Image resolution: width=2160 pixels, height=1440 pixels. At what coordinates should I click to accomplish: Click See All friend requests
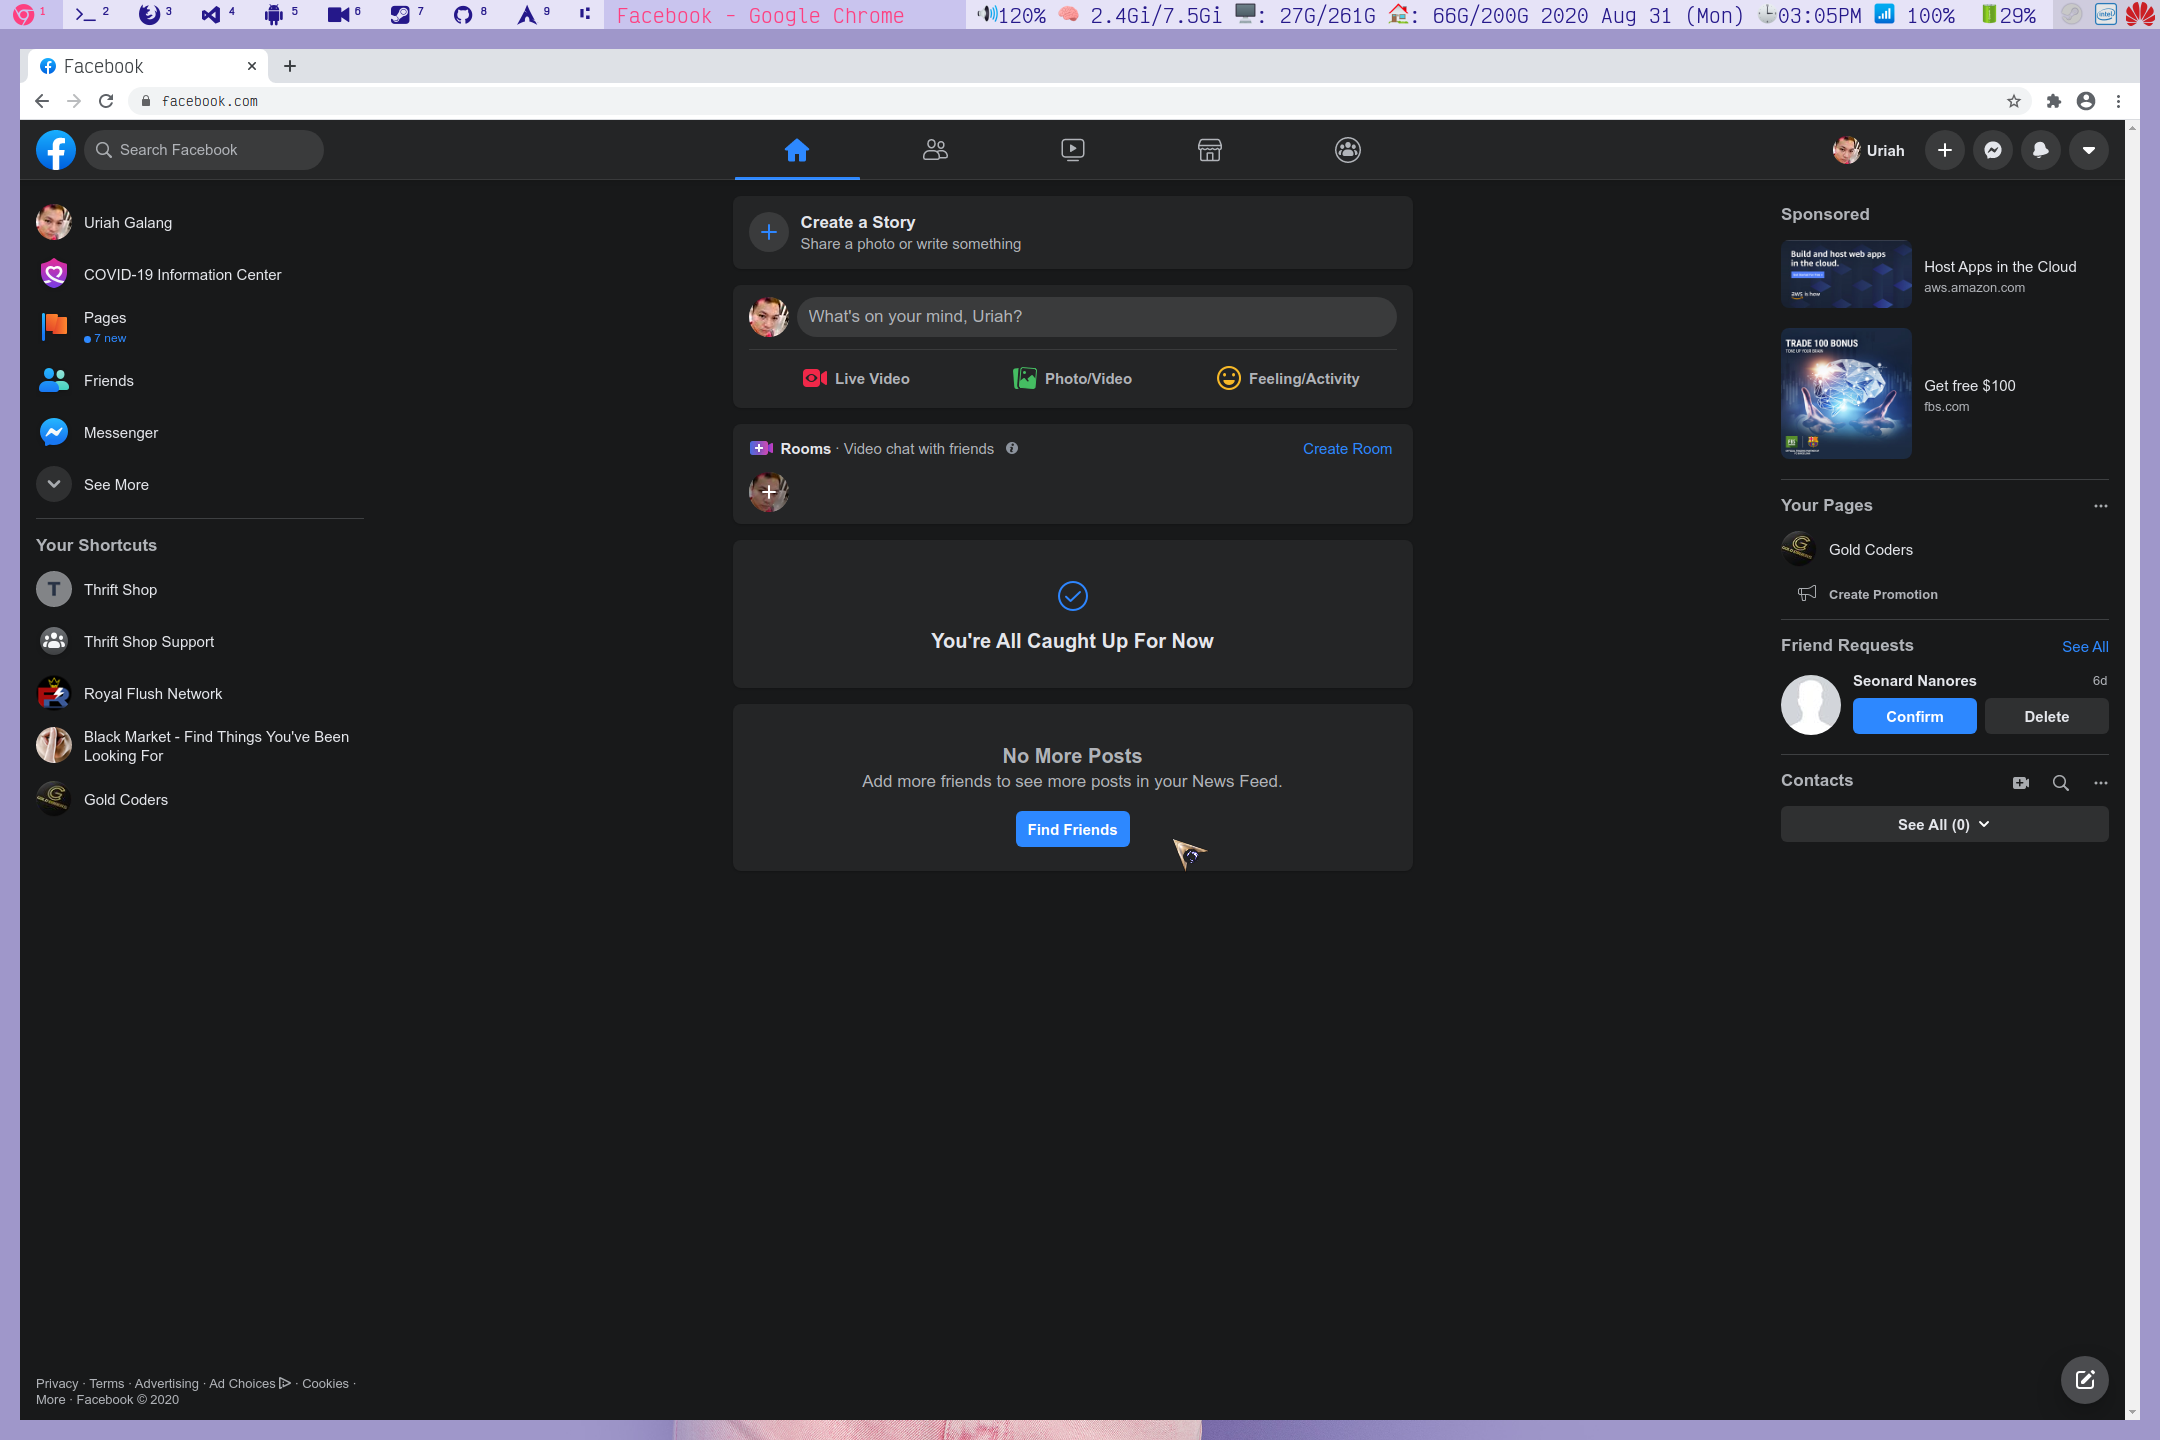point(2085,646)
